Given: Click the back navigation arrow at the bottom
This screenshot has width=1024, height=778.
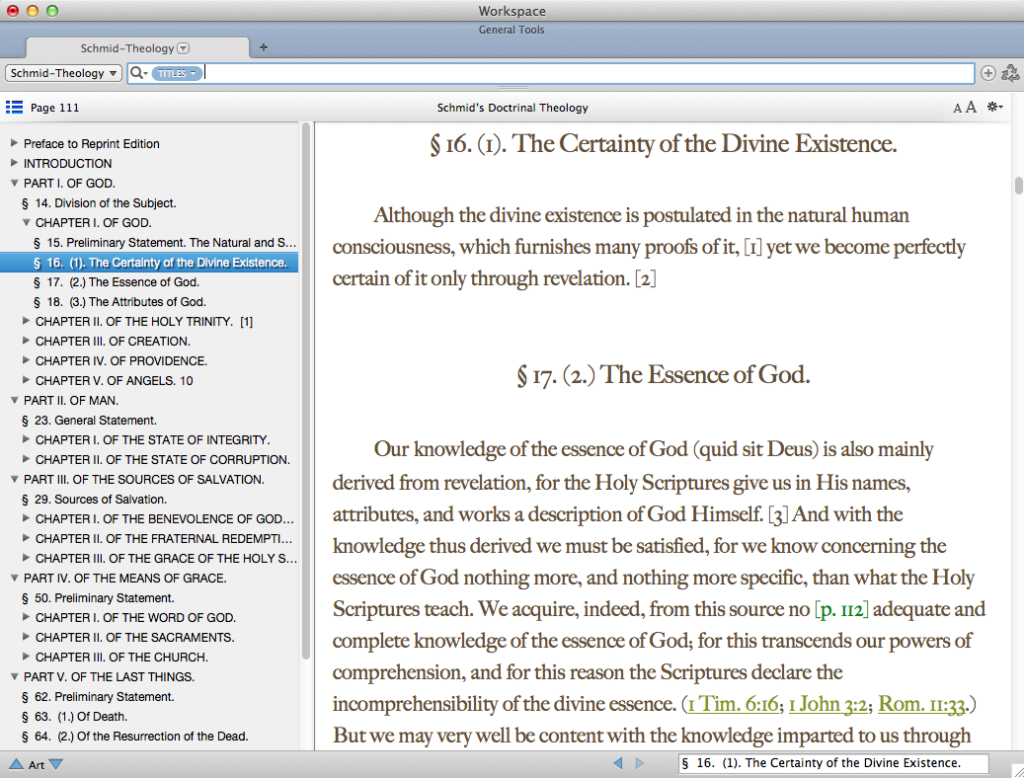Looking at the screenshot, I should point(617,761).
